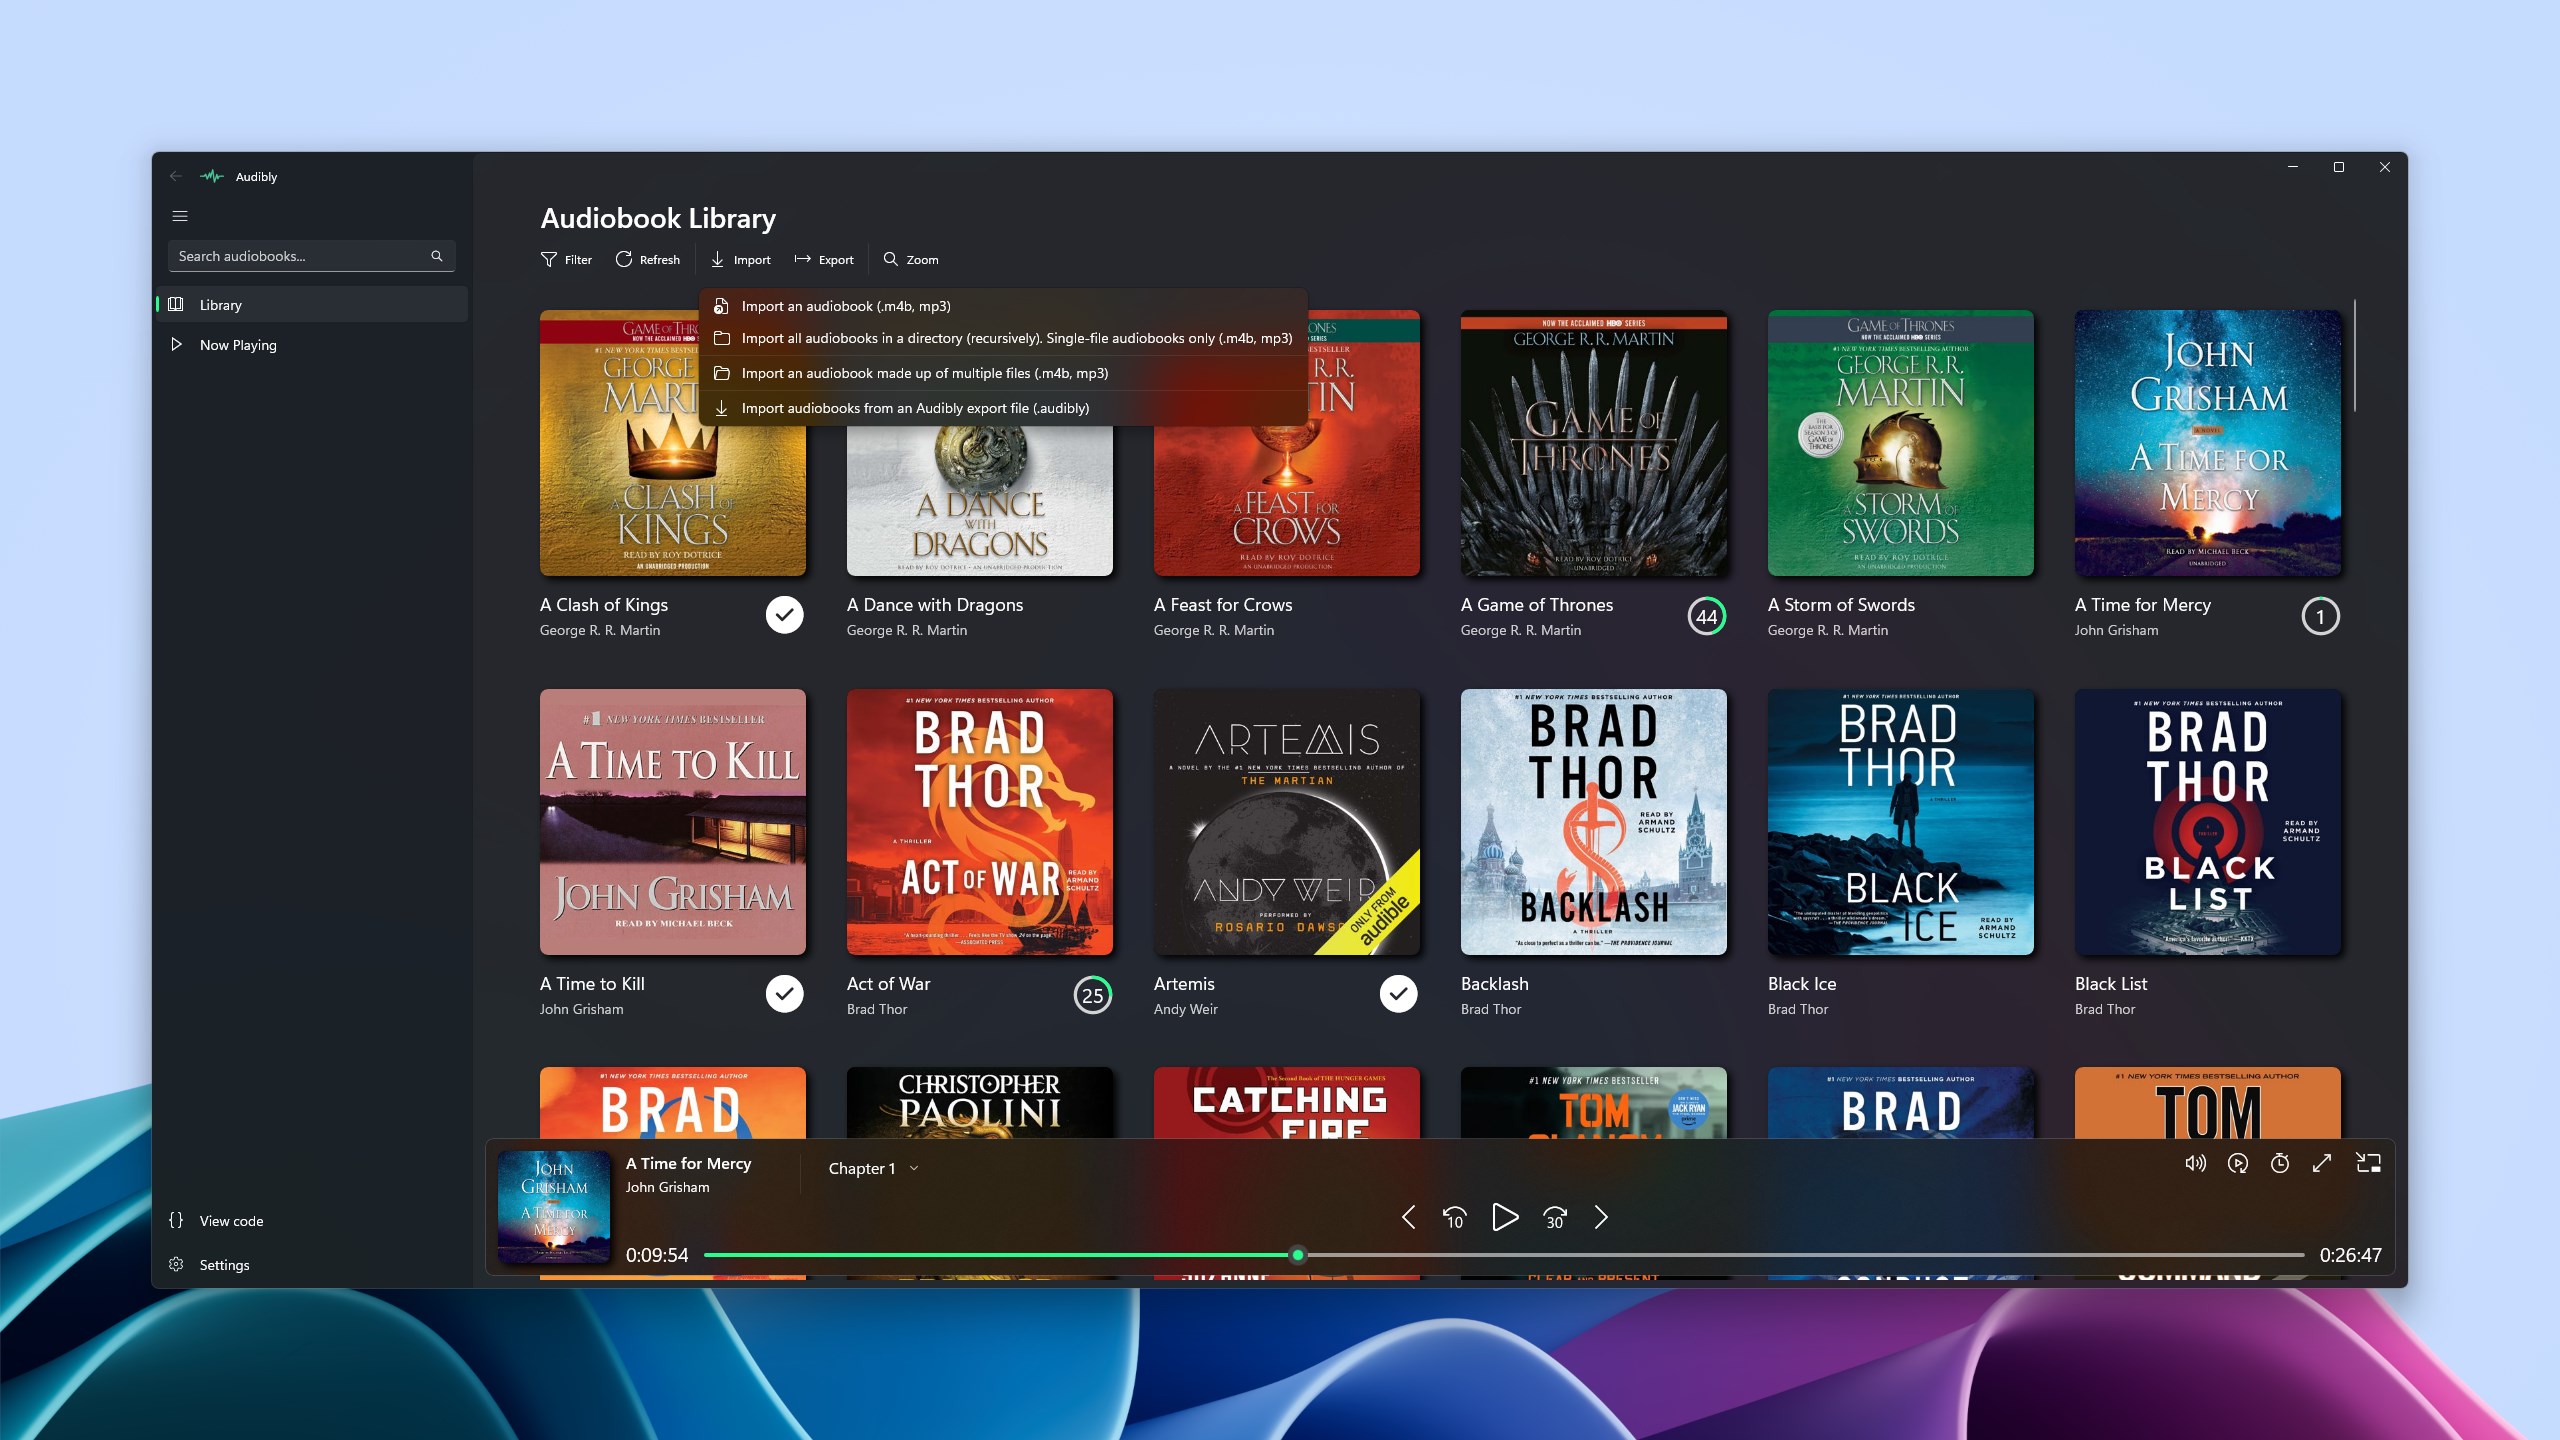Viewport: 2560px width, 1440px height.
Task: Toggle the finished checkmark on A Clash of Kings
Action: pyautogui.click(x=783, y=614)
